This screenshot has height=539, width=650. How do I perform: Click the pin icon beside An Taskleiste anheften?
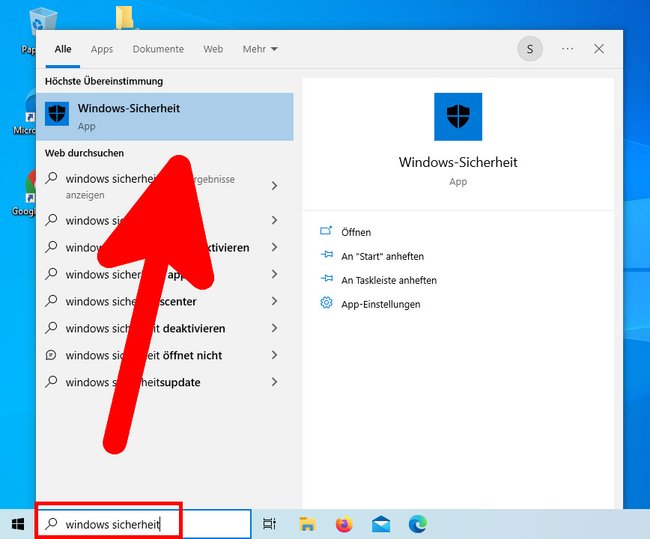[327, 279]
